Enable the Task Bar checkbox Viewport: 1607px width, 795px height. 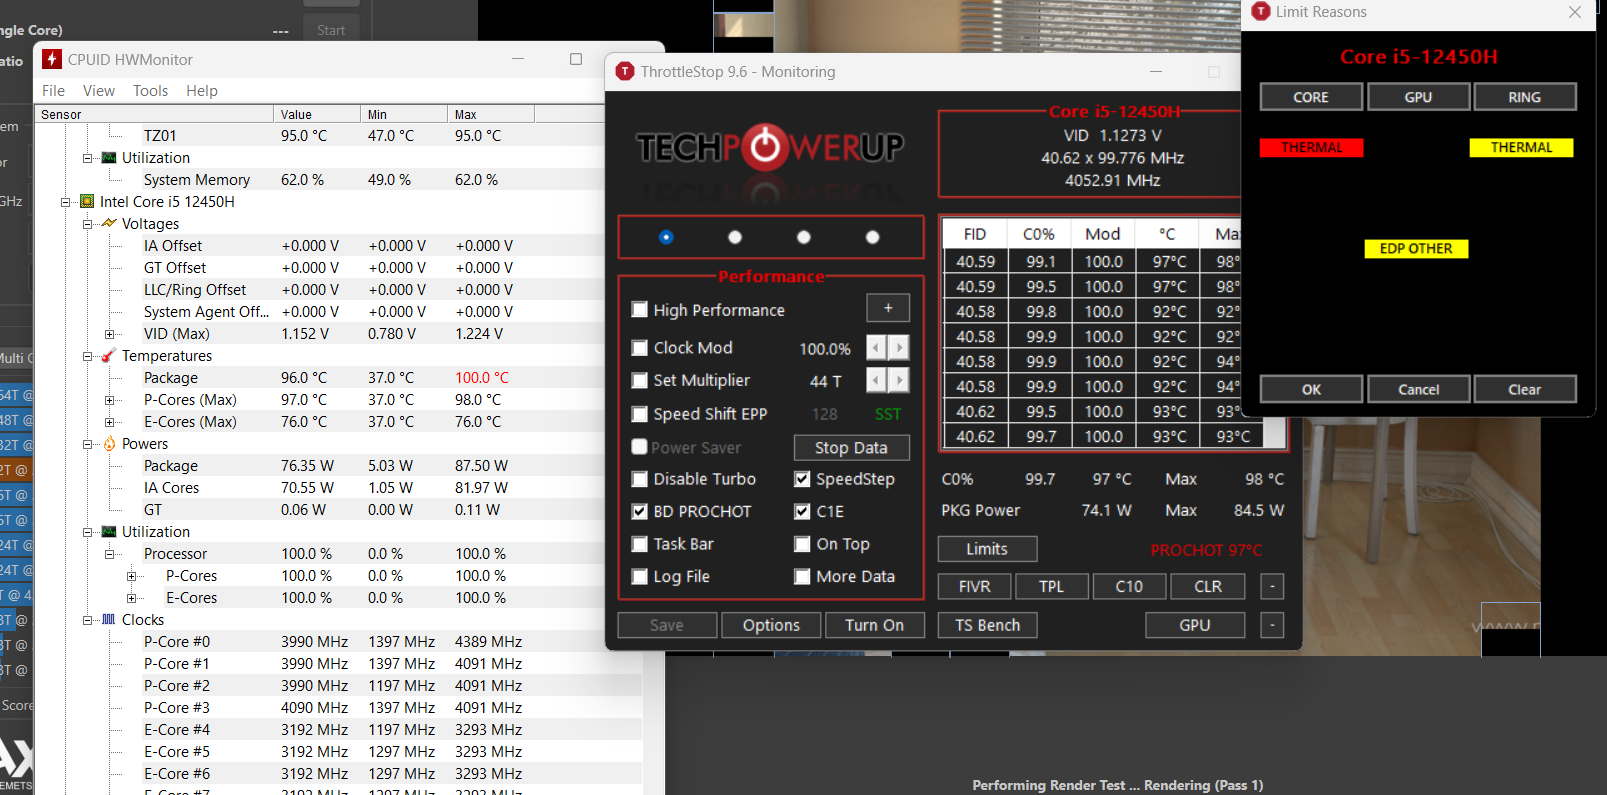(640, 544)
